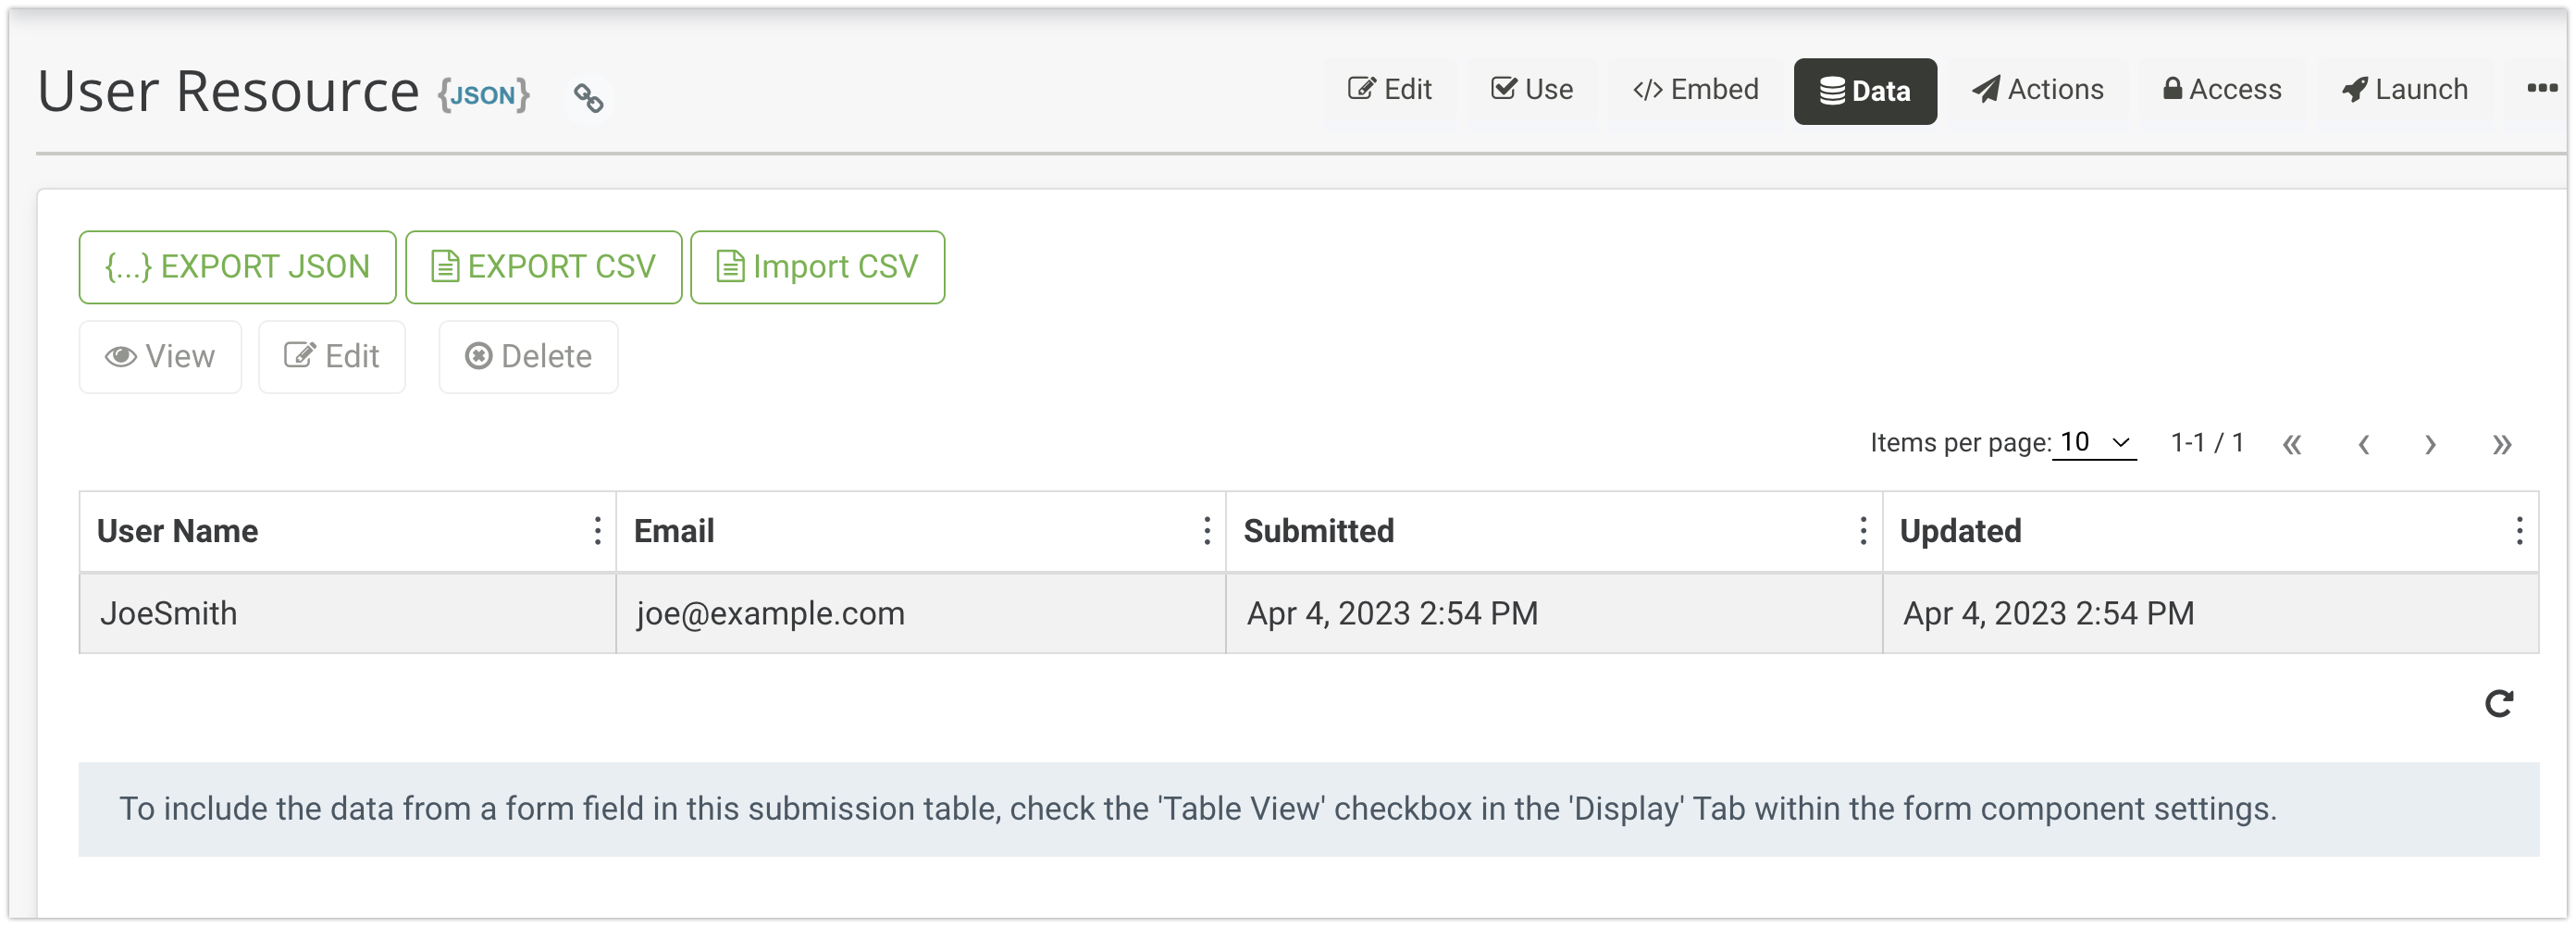Image resolution: width=2576 pixels, height=927 pixels.
Task: Click the refresh icon below the table
Action: point(2498,704)
